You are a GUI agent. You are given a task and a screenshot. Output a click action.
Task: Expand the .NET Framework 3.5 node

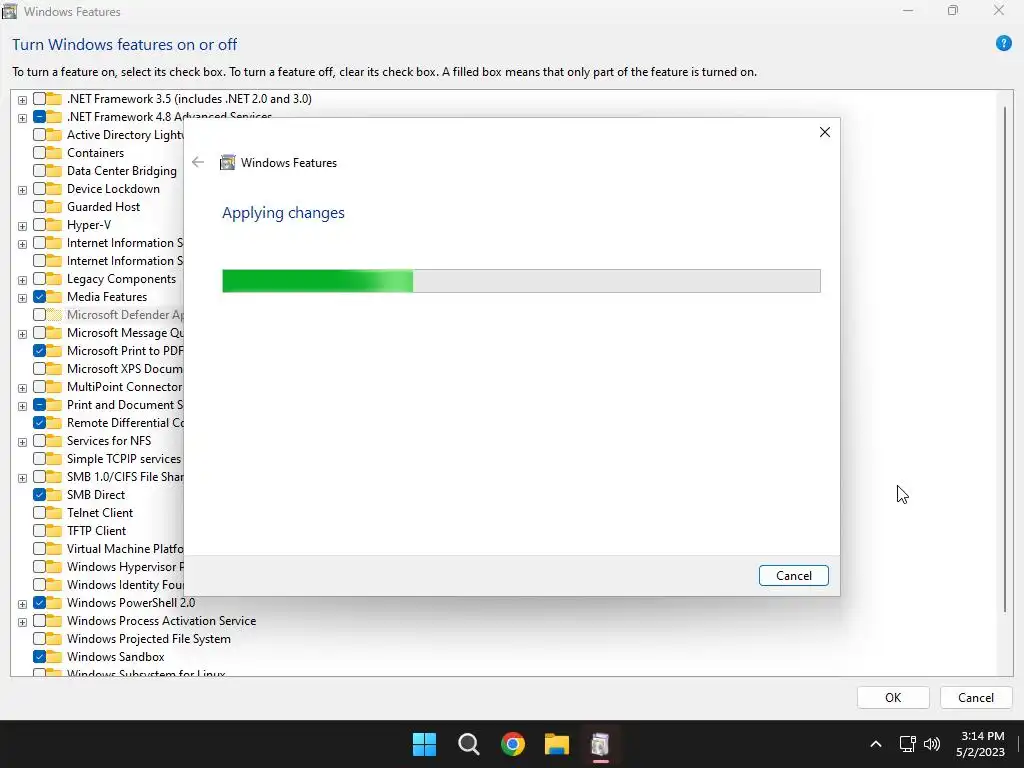click(22, 100)
